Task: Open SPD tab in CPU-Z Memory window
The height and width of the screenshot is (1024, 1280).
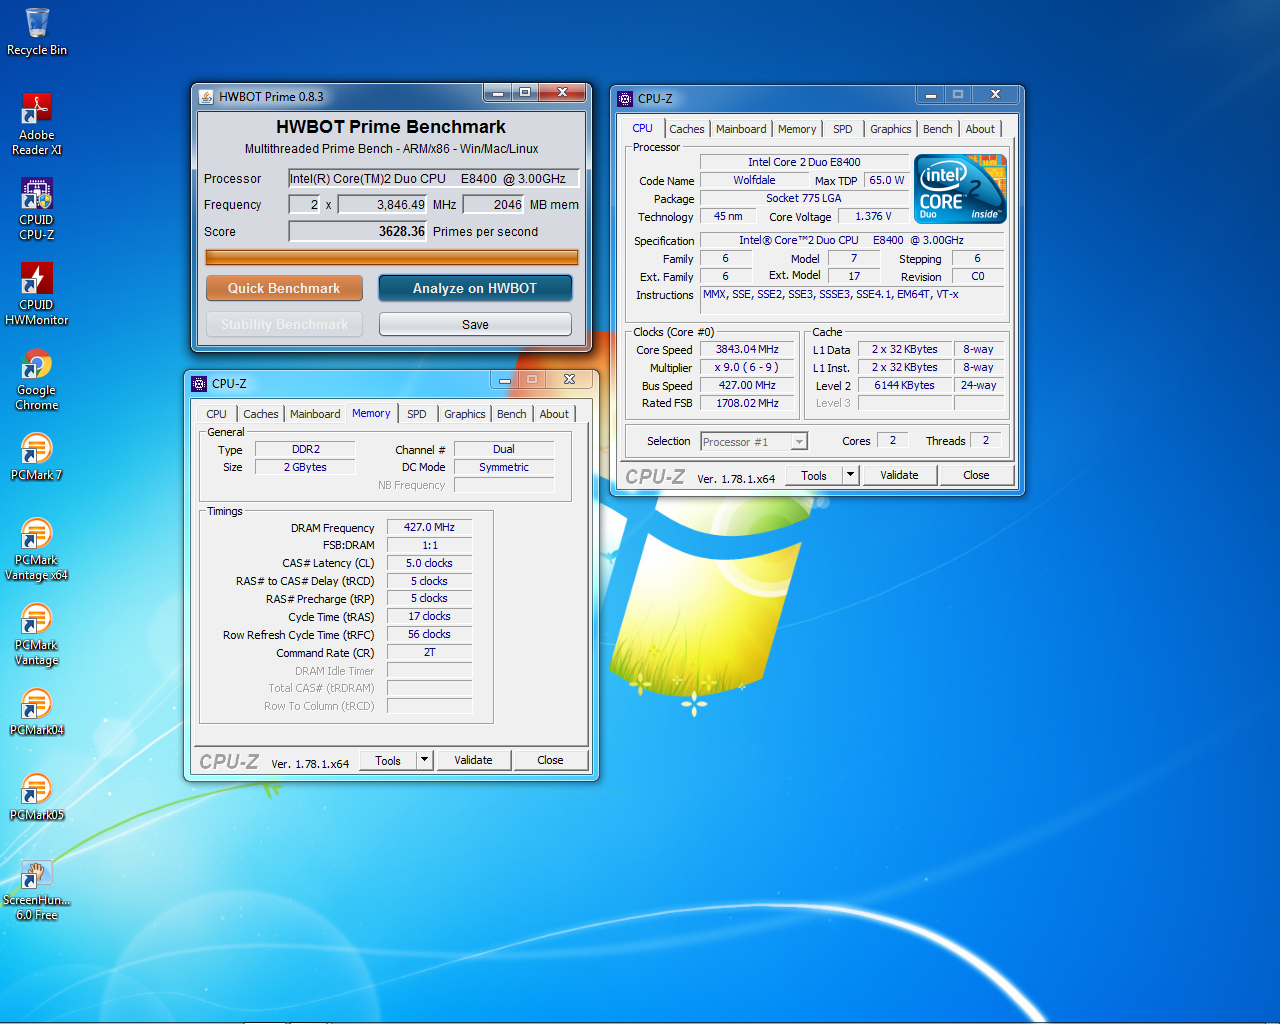Action: click(417, 414)
